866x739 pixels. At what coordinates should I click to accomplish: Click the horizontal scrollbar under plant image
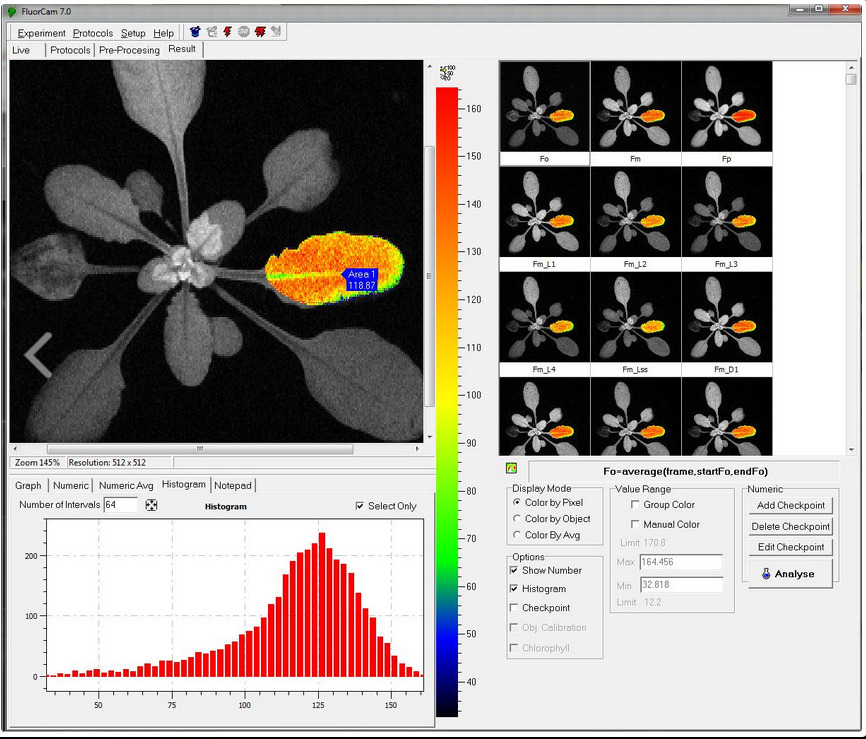point(200,449)
